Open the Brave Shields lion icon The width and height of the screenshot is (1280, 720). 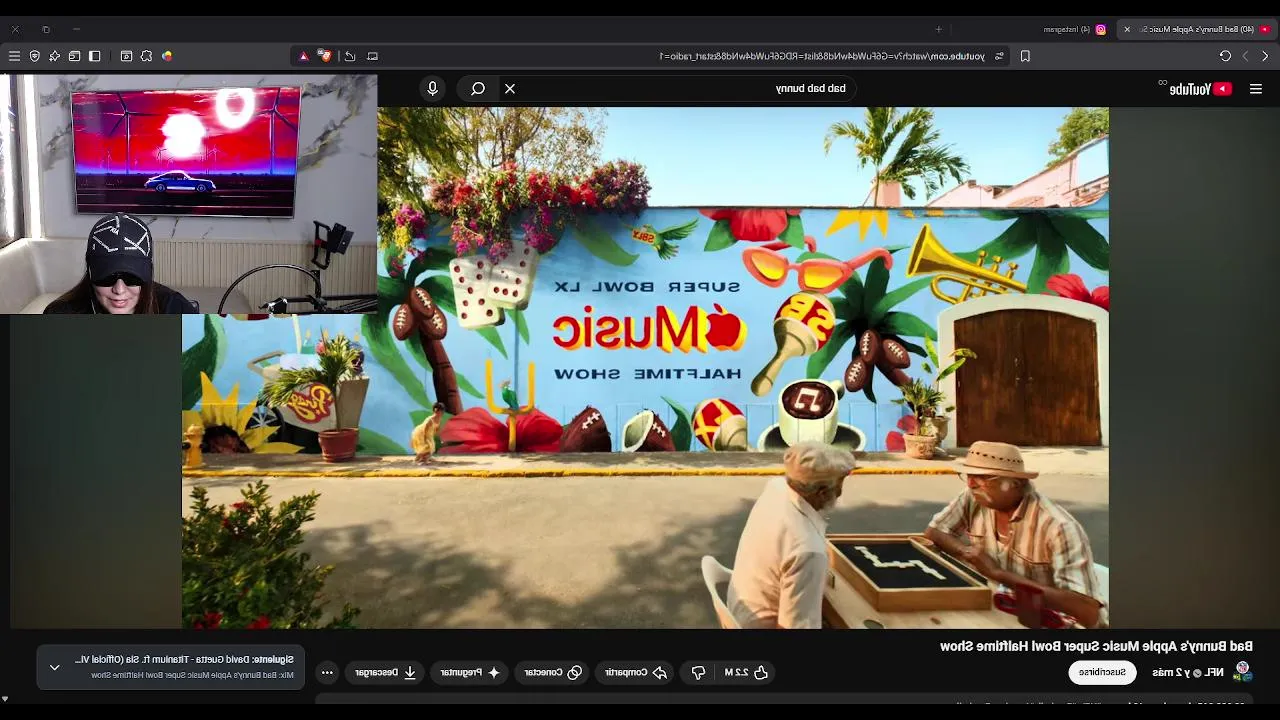click(x=324, y=56)
